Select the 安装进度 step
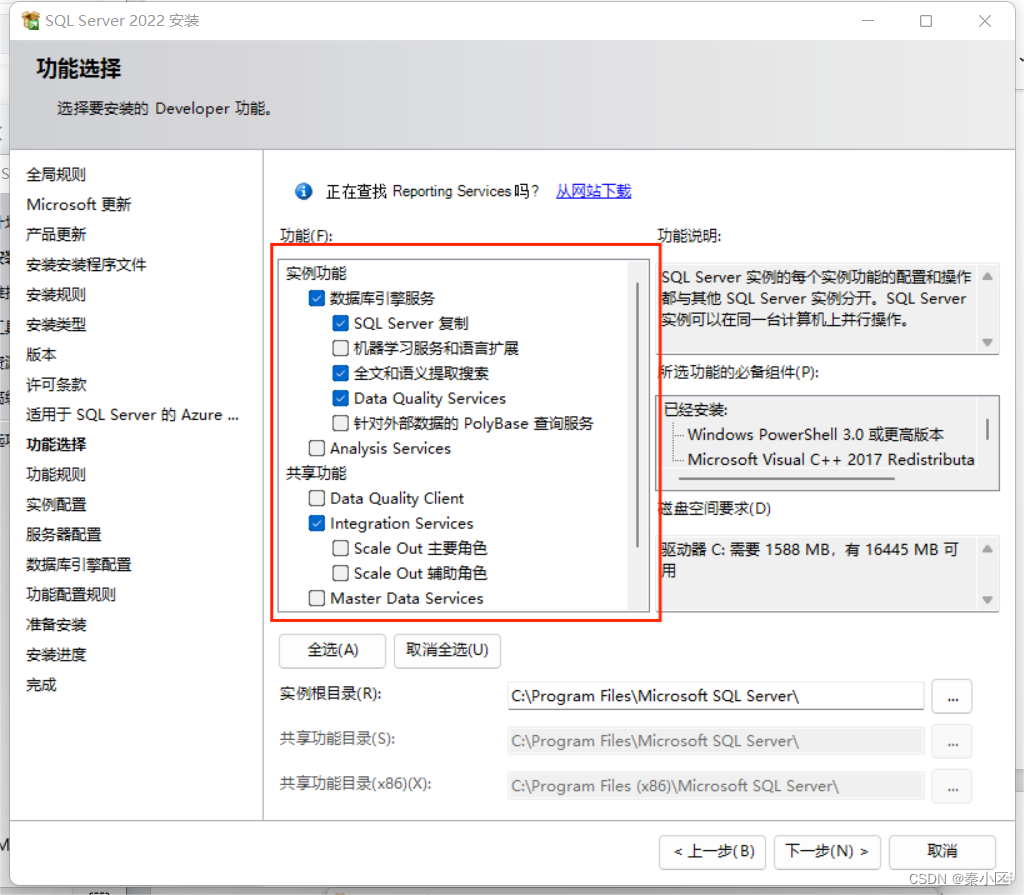 pos(56,655)
